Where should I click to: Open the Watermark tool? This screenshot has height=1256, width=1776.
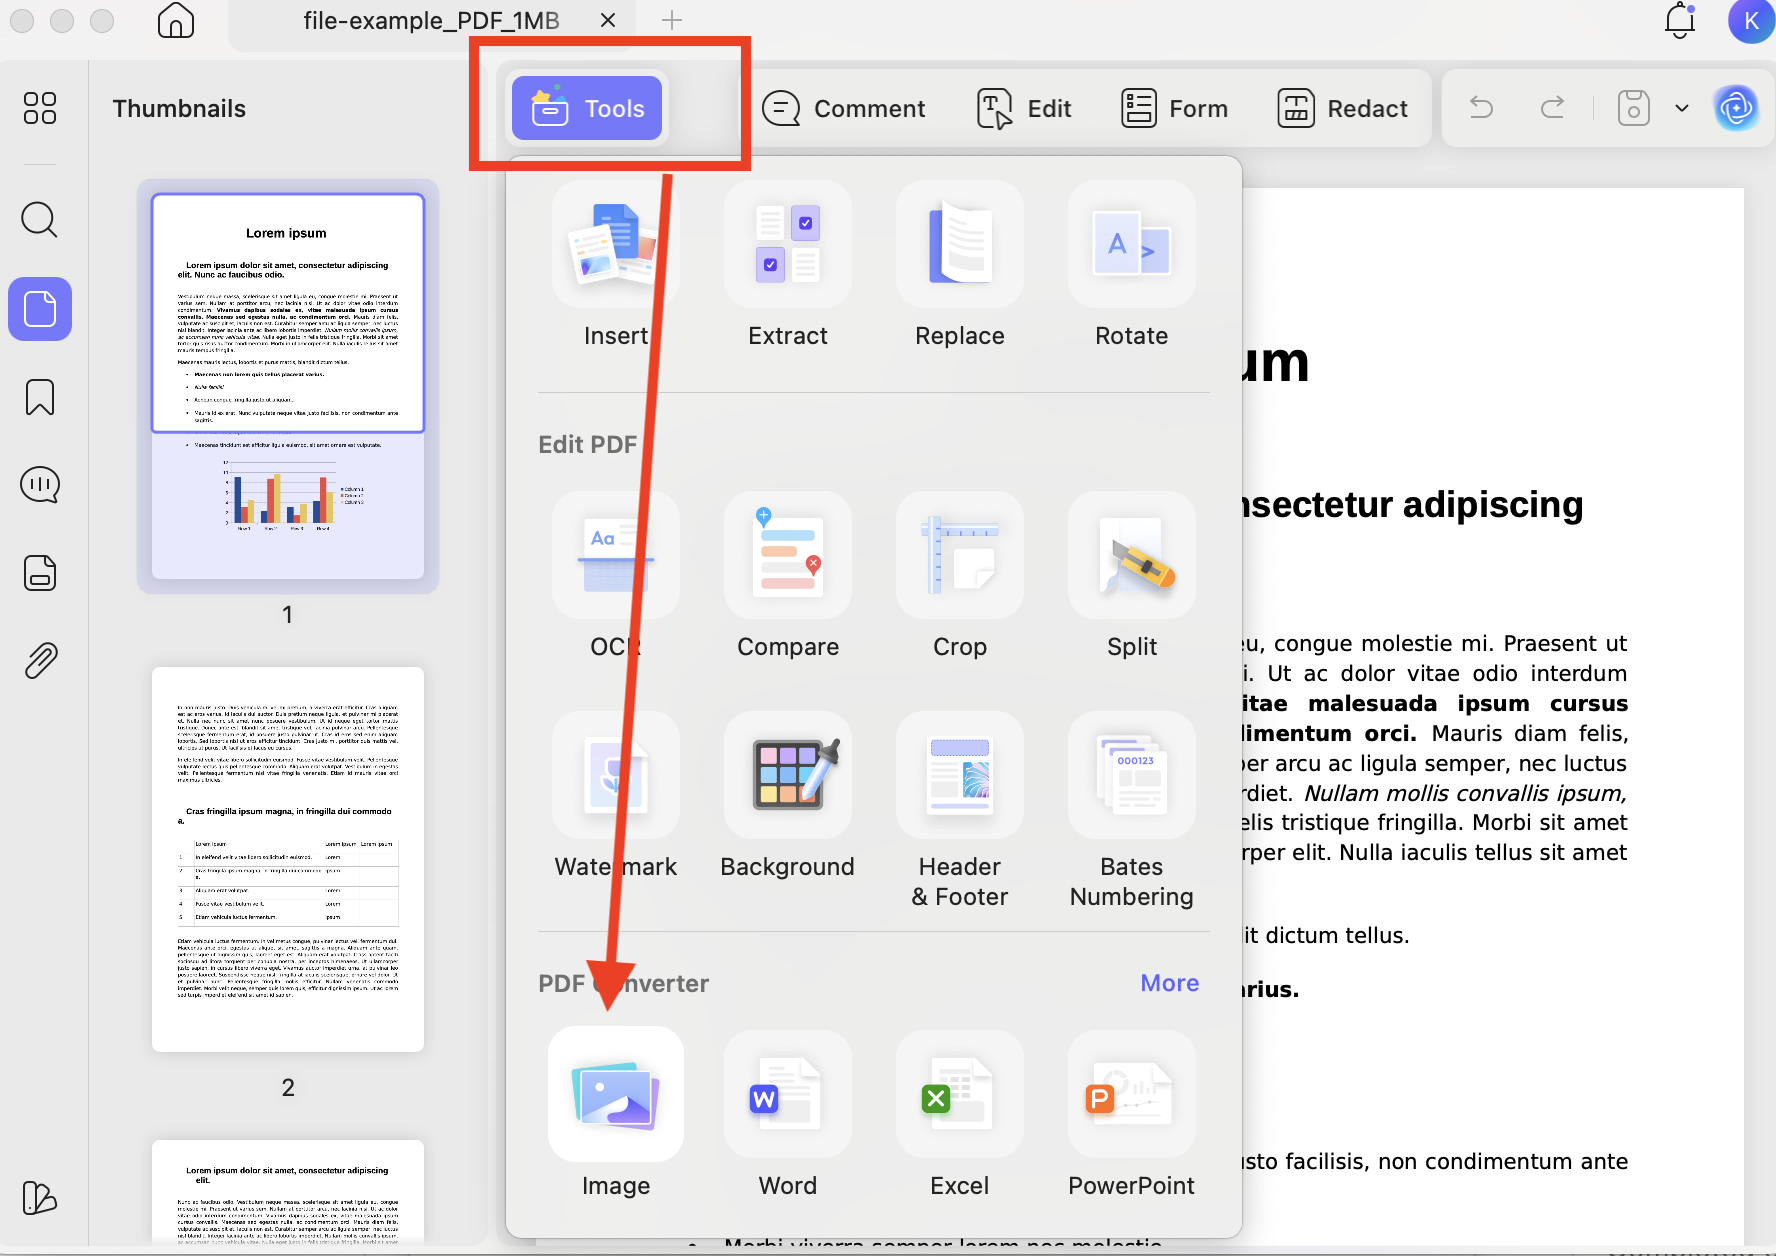click(615, 800)
